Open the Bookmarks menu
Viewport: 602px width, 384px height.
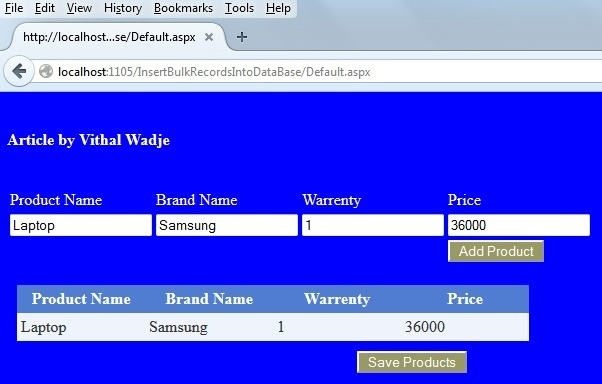click(183, 8)
